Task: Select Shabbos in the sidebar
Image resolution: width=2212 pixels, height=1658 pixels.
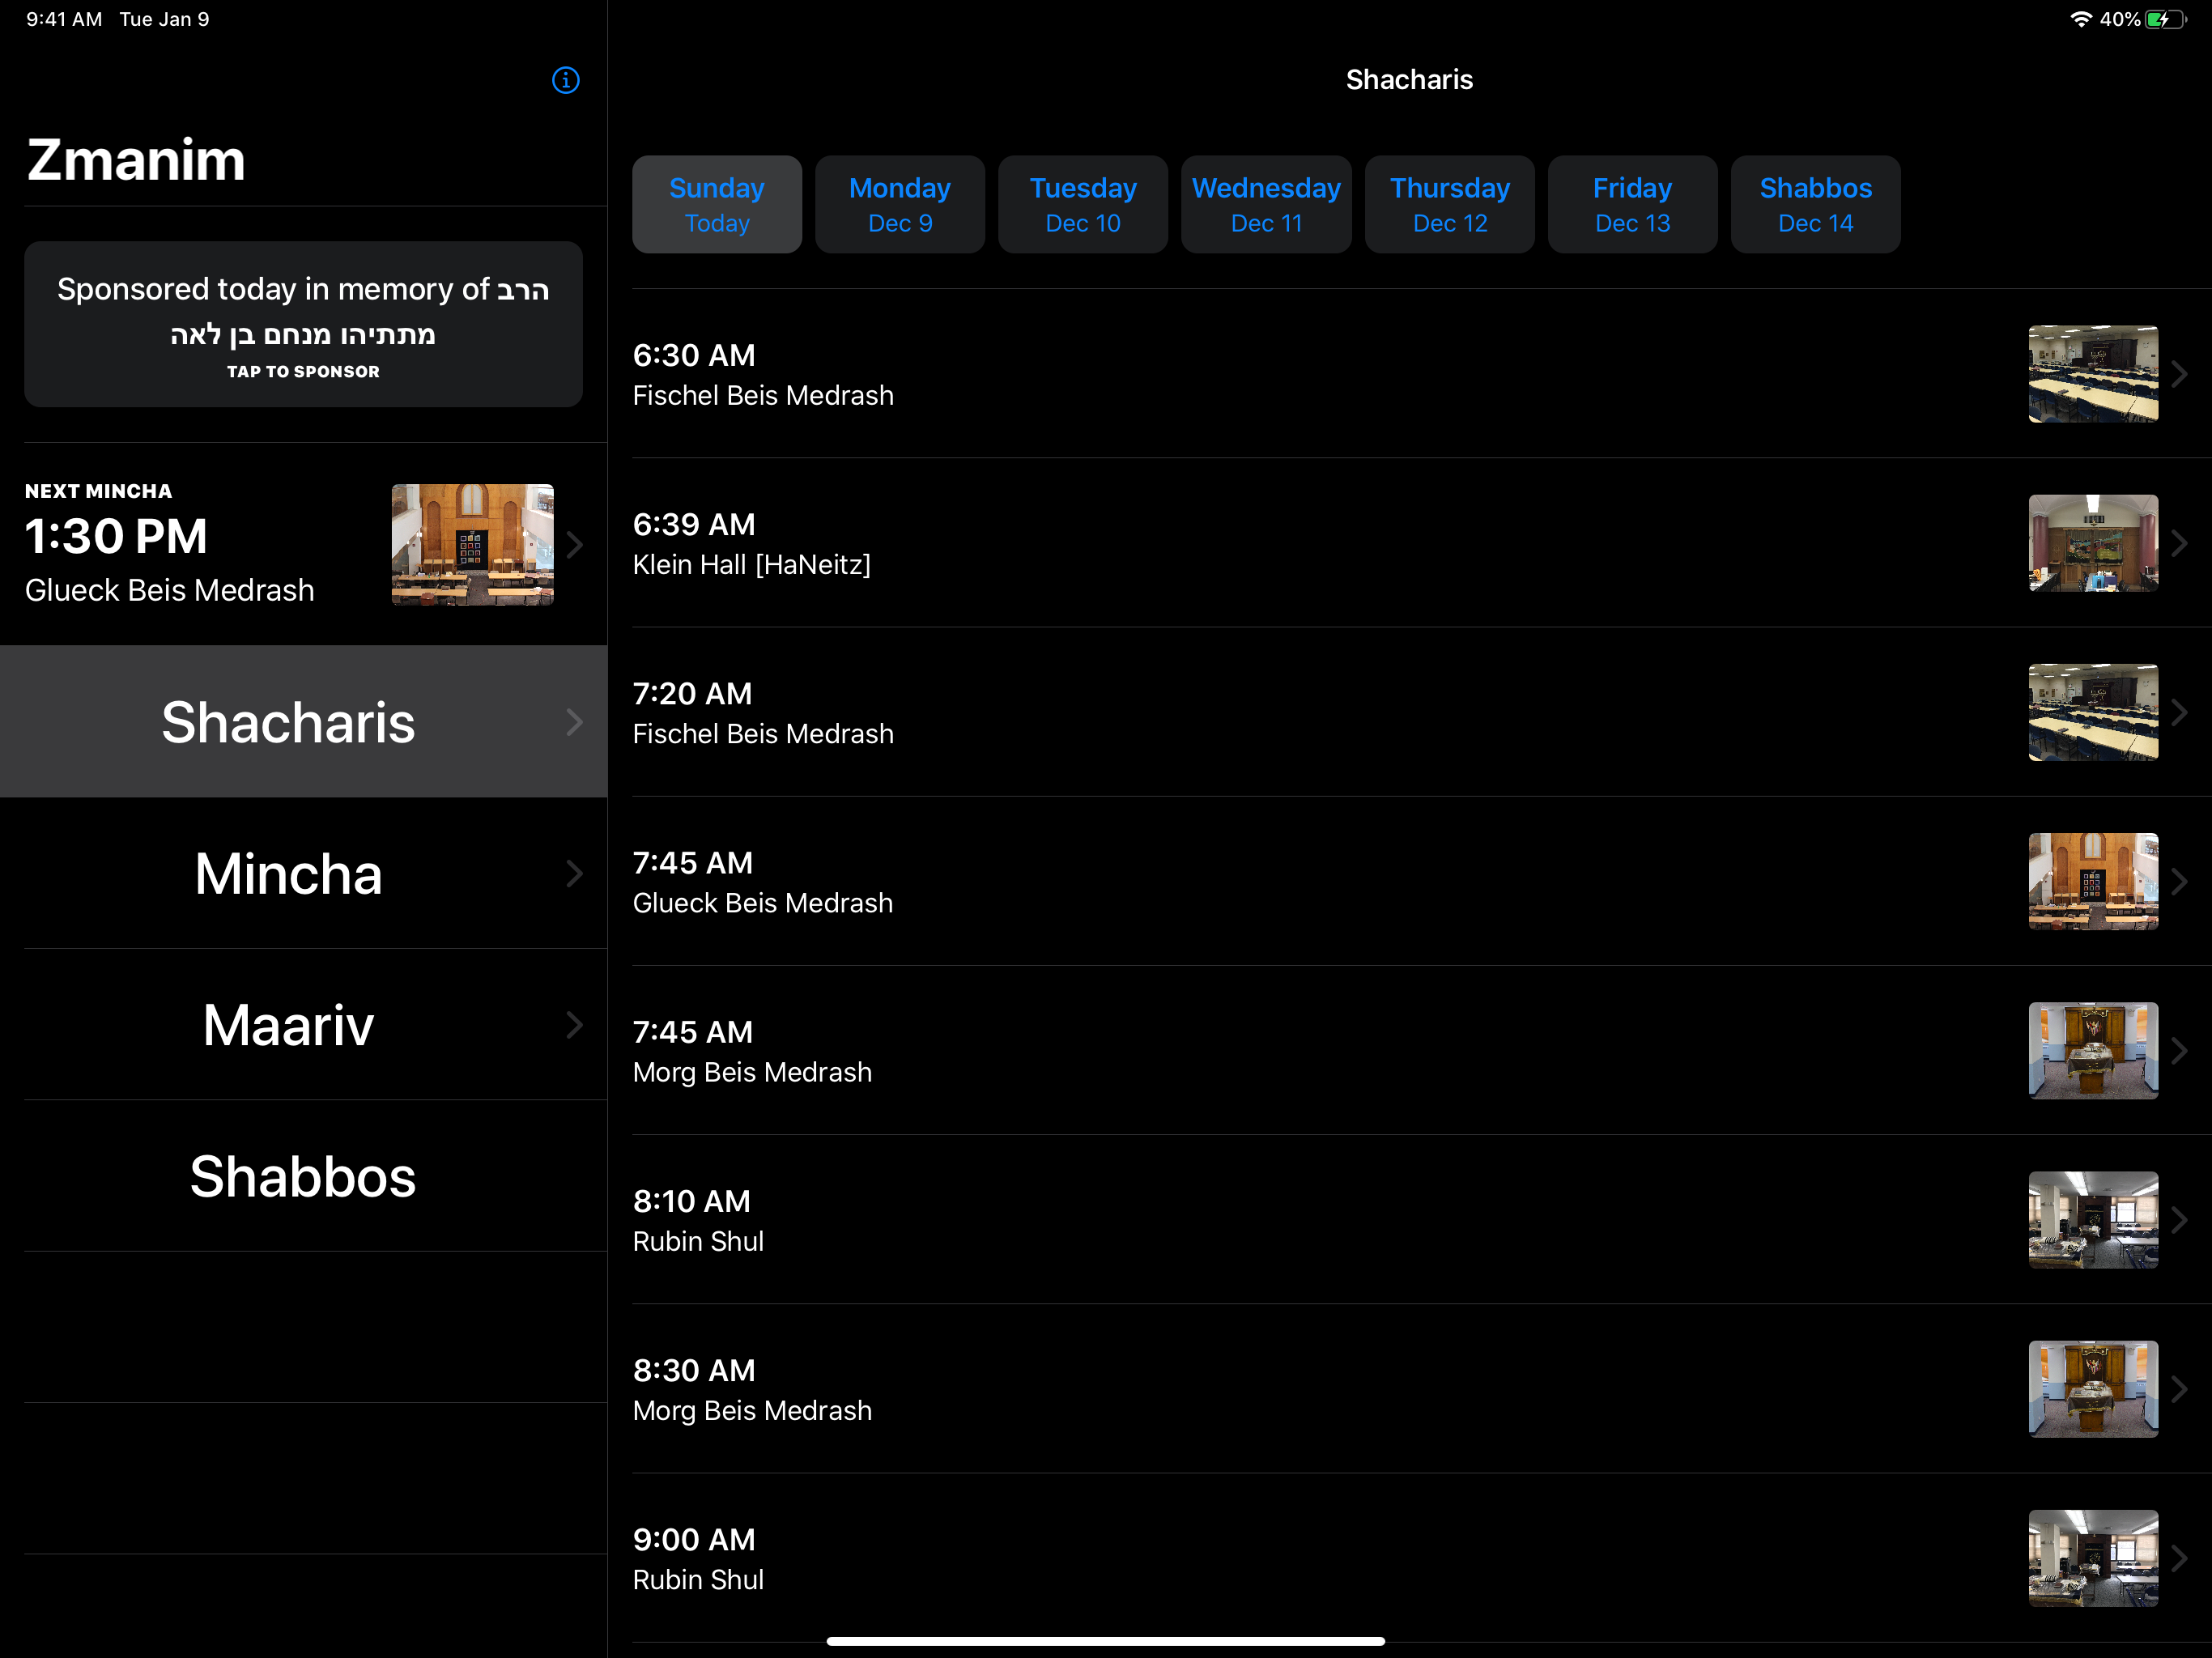Action: coord(303,1176)
